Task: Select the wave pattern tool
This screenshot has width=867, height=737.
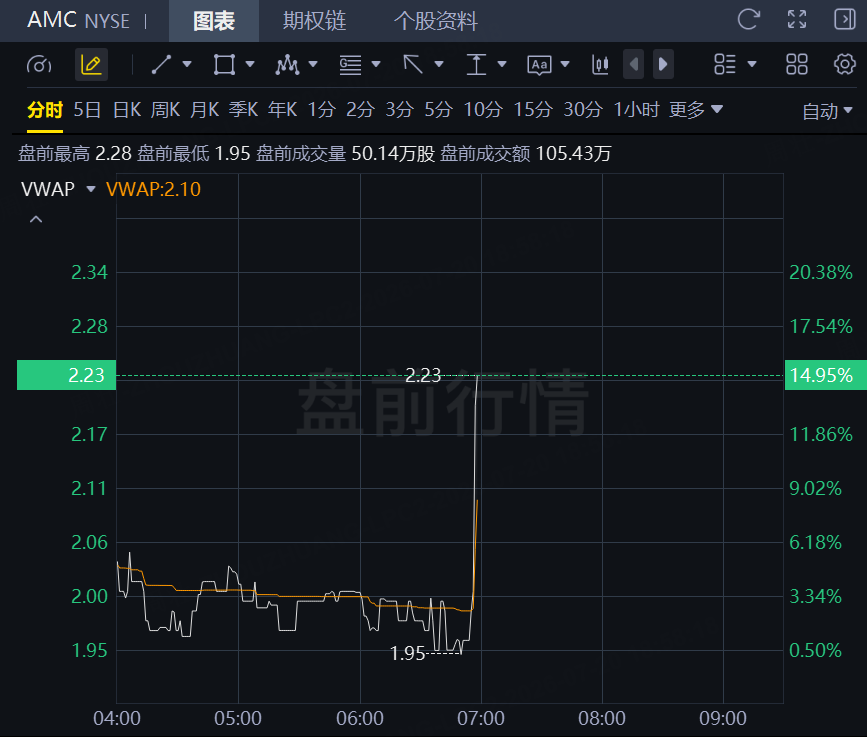Action: 288,65
